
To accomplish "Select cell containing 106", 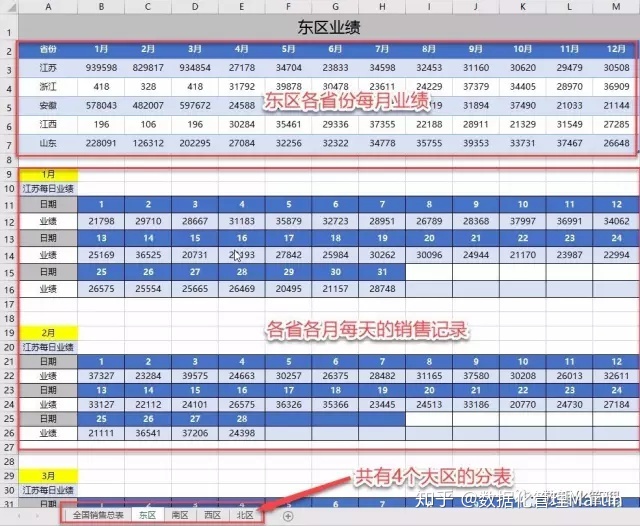I will pyautogui.click(x=148, y=124).
